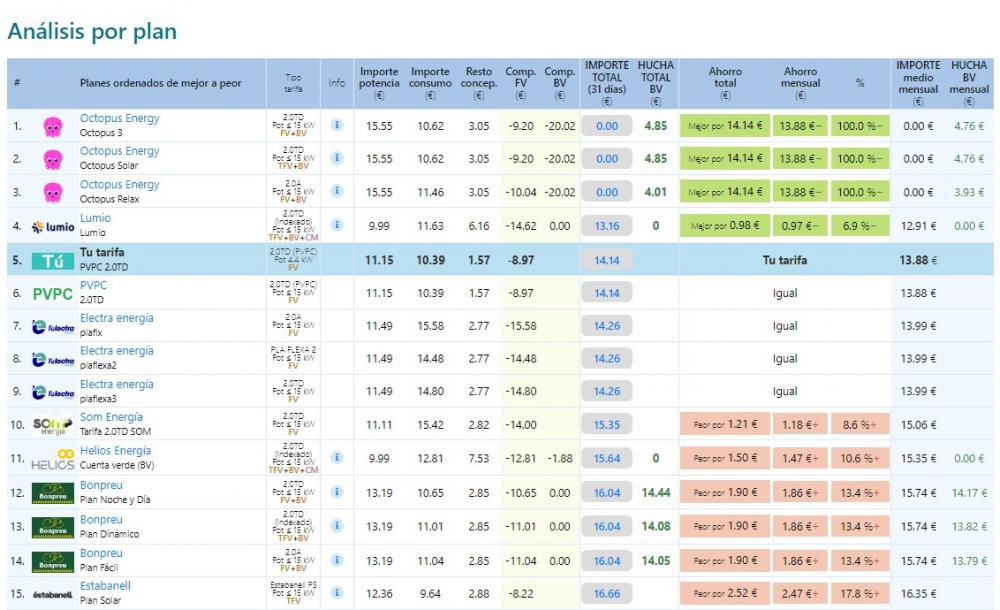Click the info icon on Octopus Solar row
This screenshot has width=1000, height=610.
pos(337,158)
